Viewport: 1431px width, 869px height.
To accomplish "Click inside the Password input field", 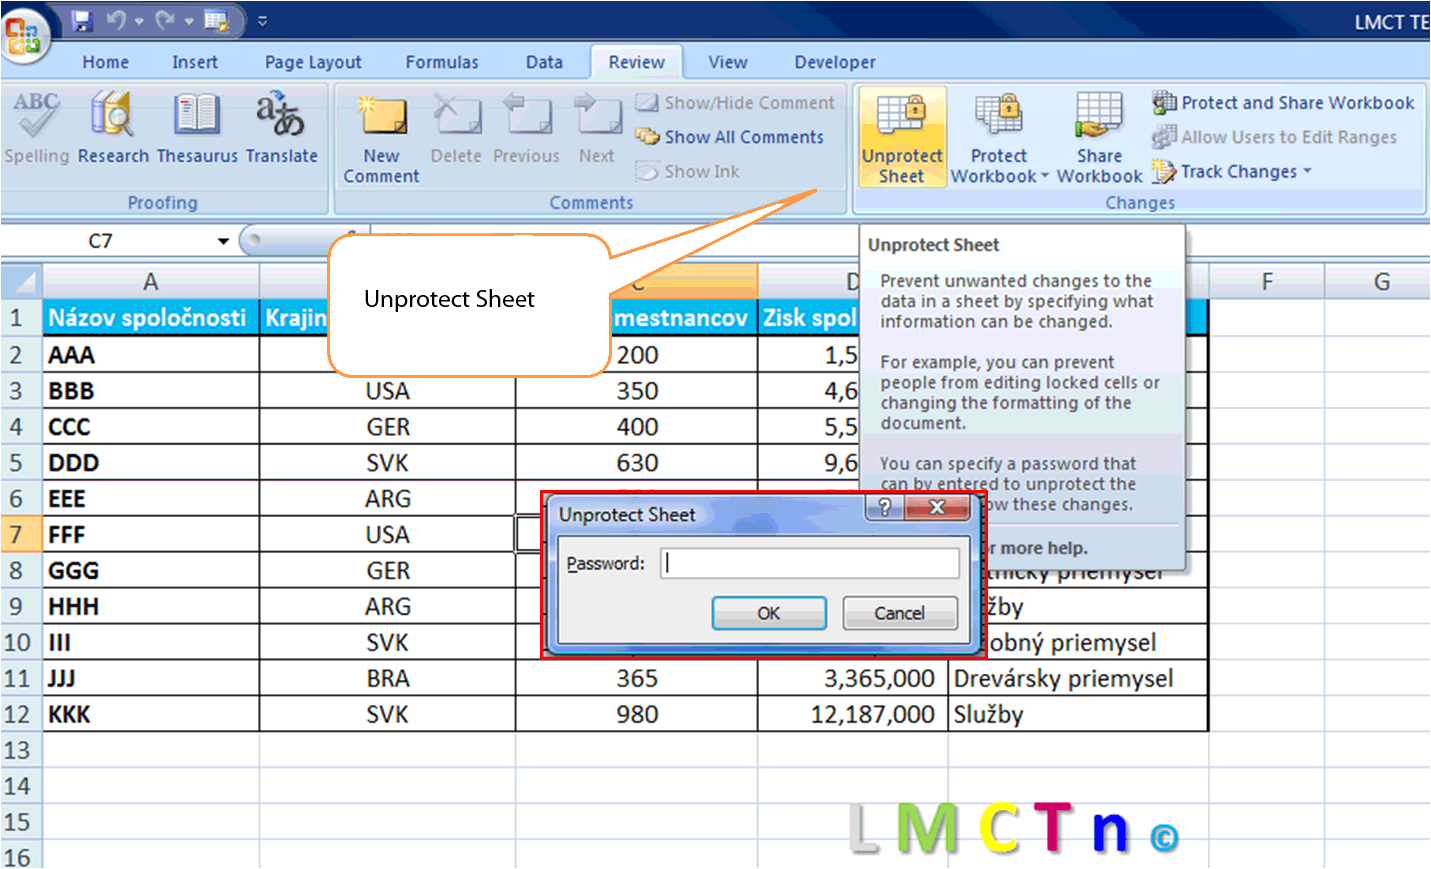I will pos(810,563).
